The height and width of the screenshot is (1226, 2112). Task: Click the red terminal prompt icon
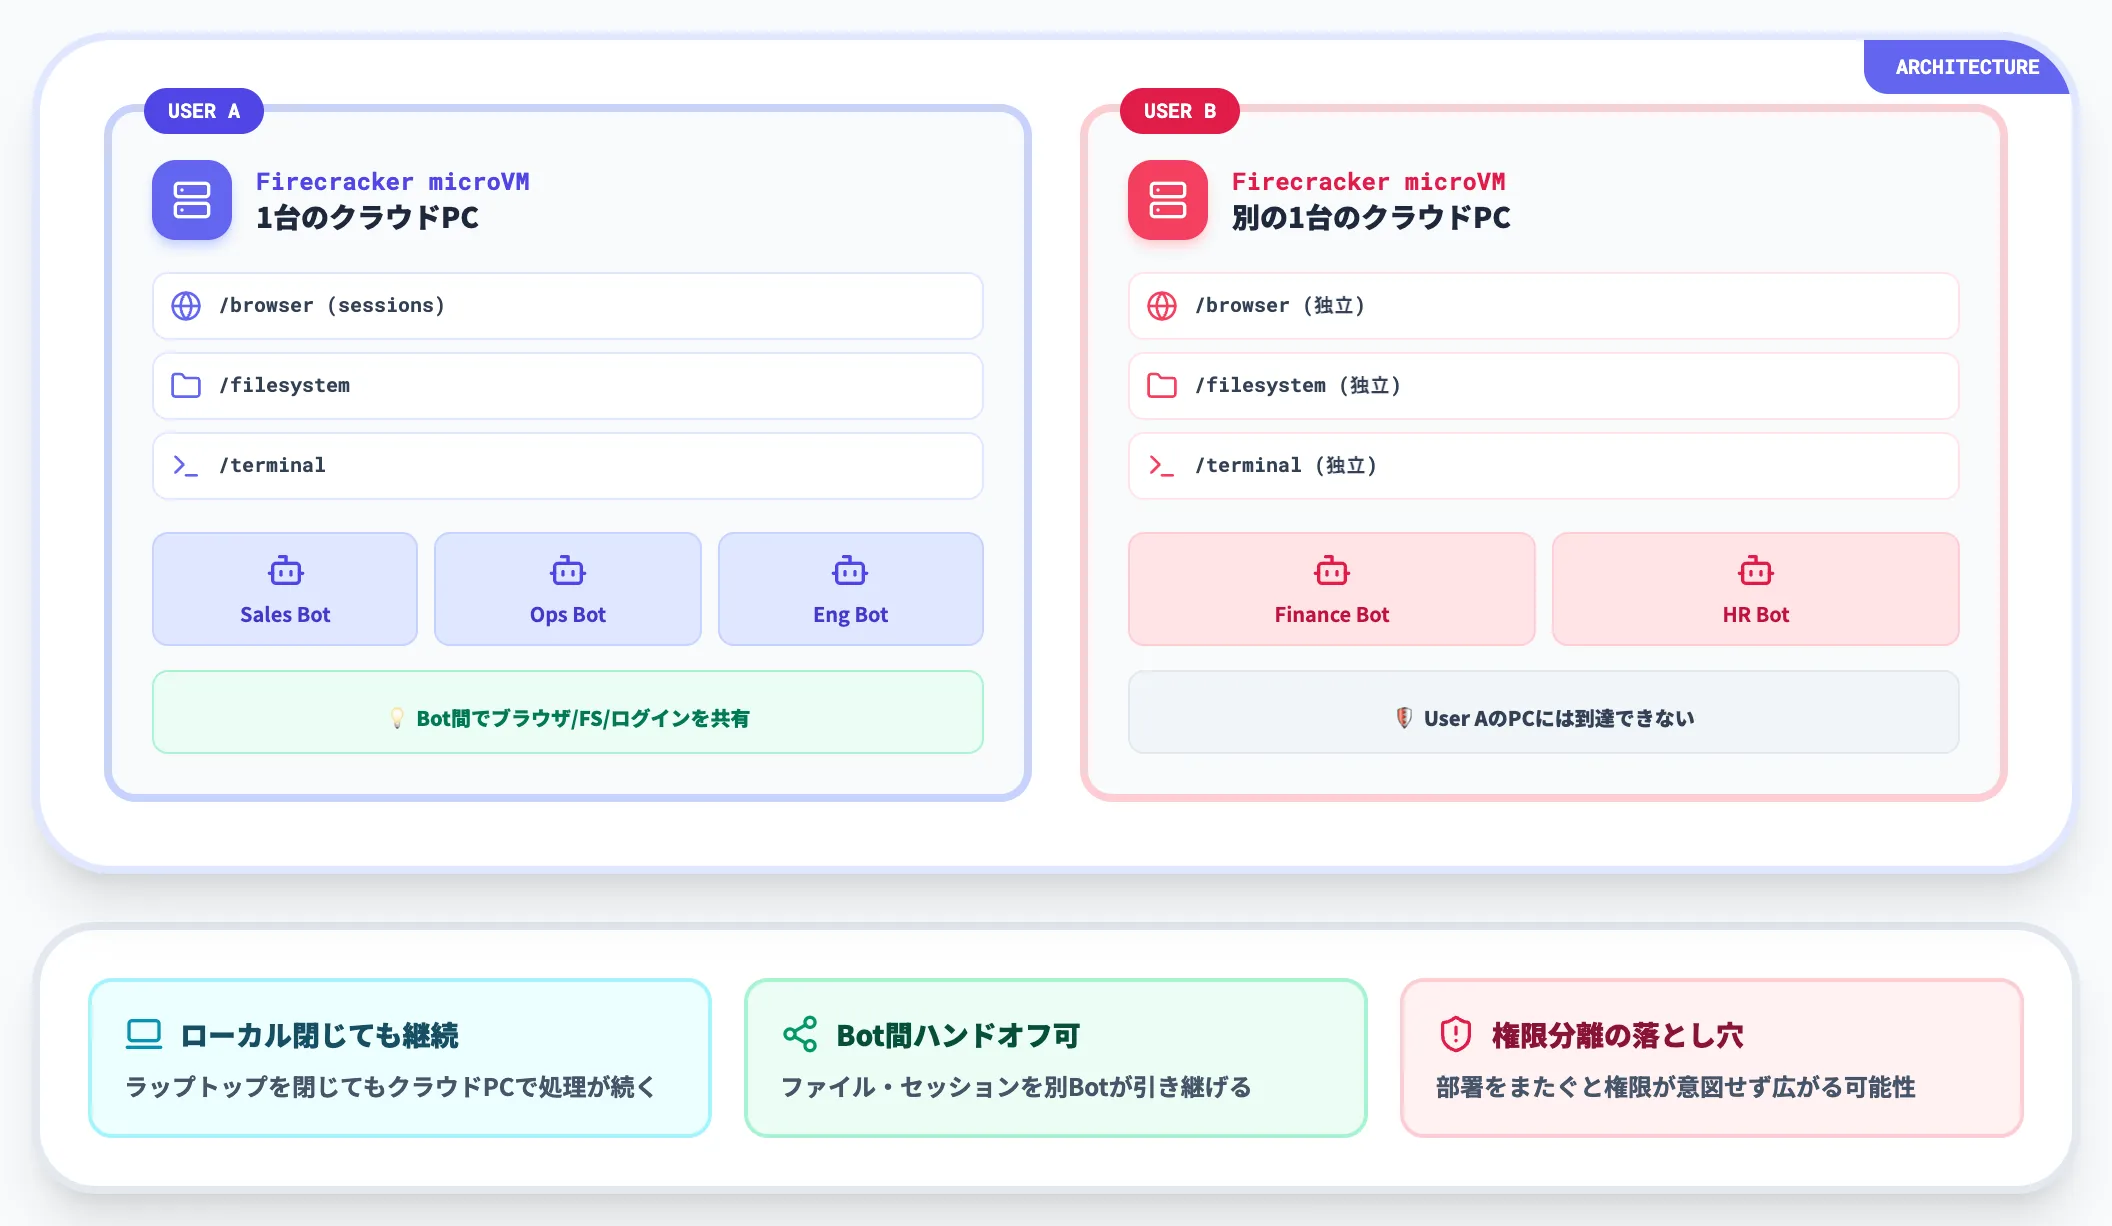(x=1162, y=466)
